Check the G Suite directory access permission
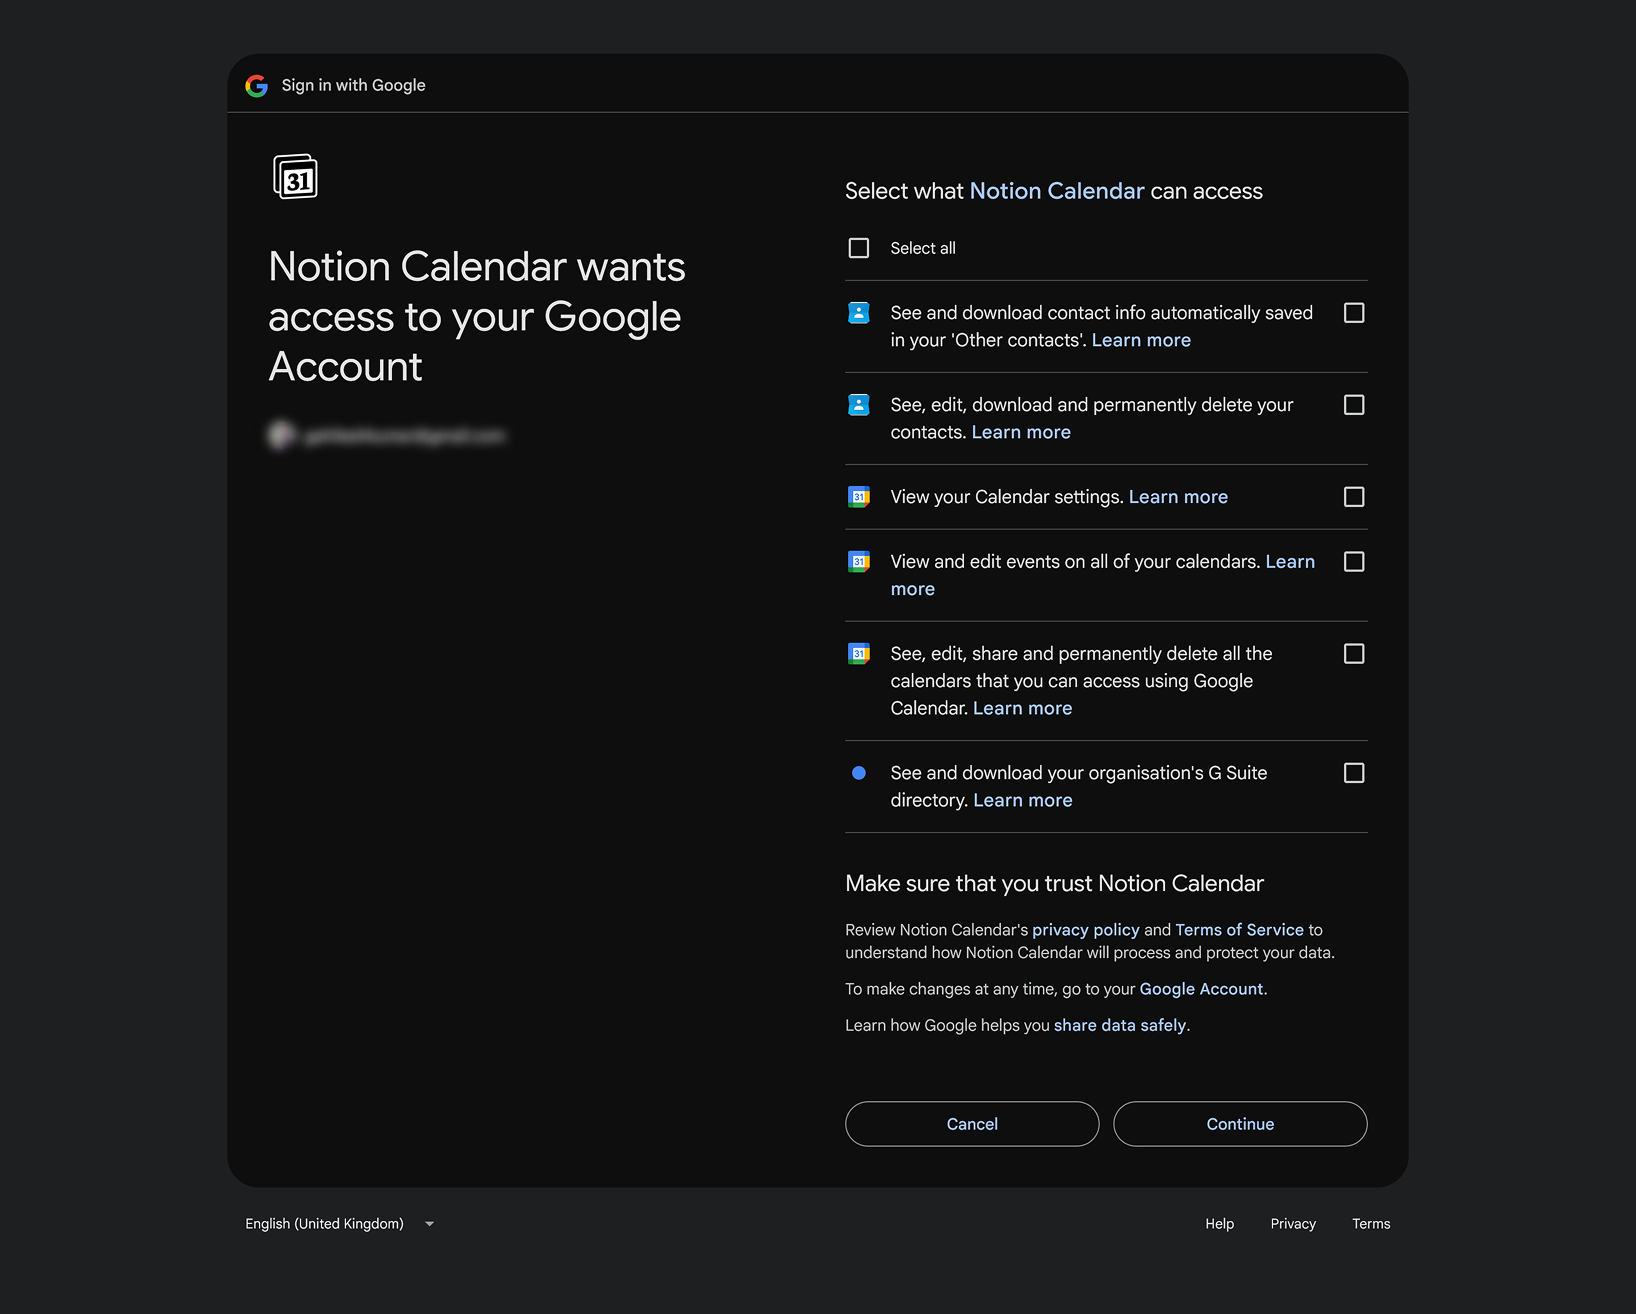The image size is (1636, 1314). [1354, 773]
